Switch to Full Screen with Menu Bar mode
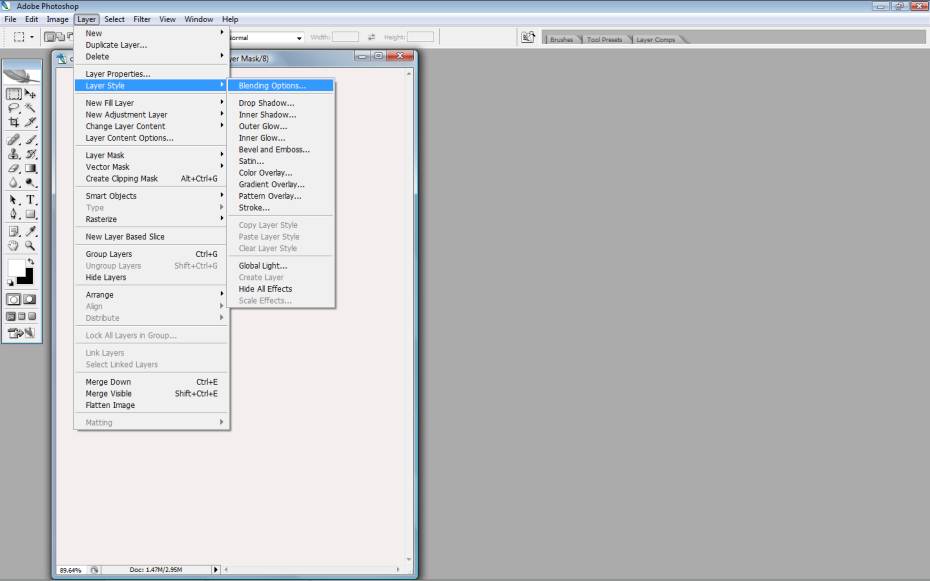The width and height of the screenshot is (930, 581). point(21,317)
